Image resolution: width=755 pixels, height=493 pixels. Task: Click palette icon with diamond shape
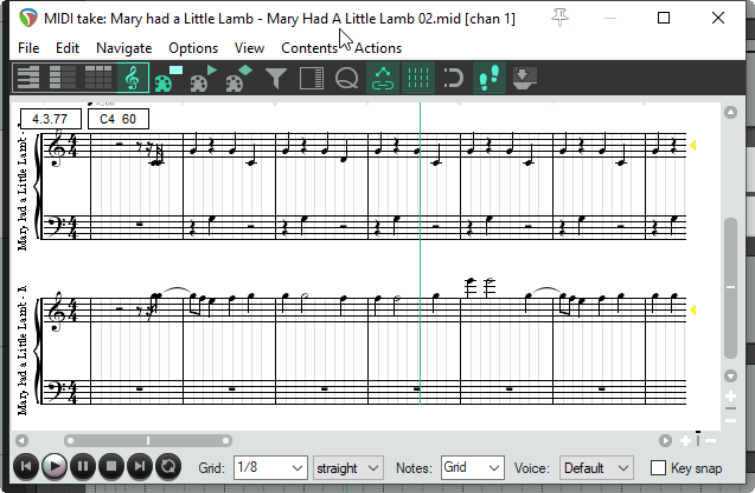(238, 78)
